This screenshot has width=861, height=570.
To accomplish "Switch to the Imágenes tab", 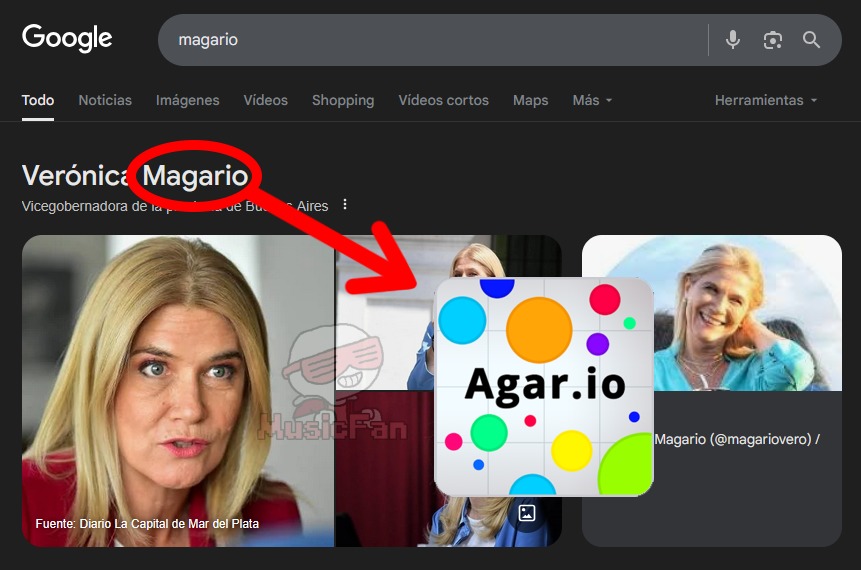I will click(x=188, y=100).
